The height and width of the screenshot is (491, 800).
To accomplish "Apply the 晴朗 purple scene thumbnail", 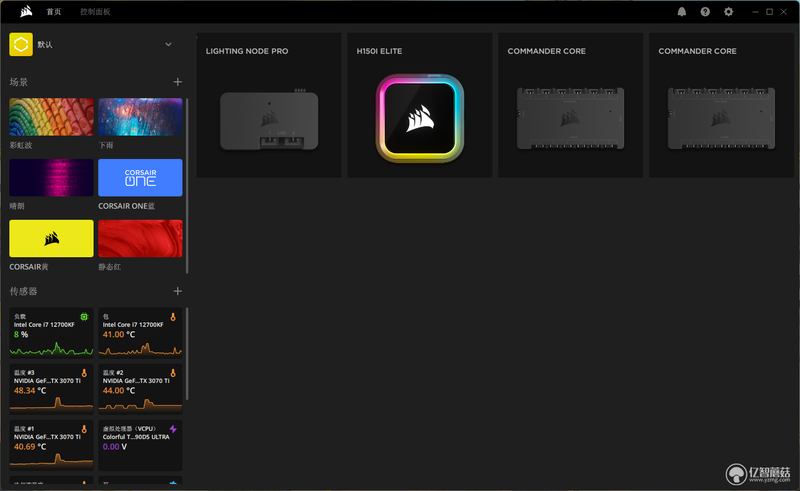I will click(51, 178).
